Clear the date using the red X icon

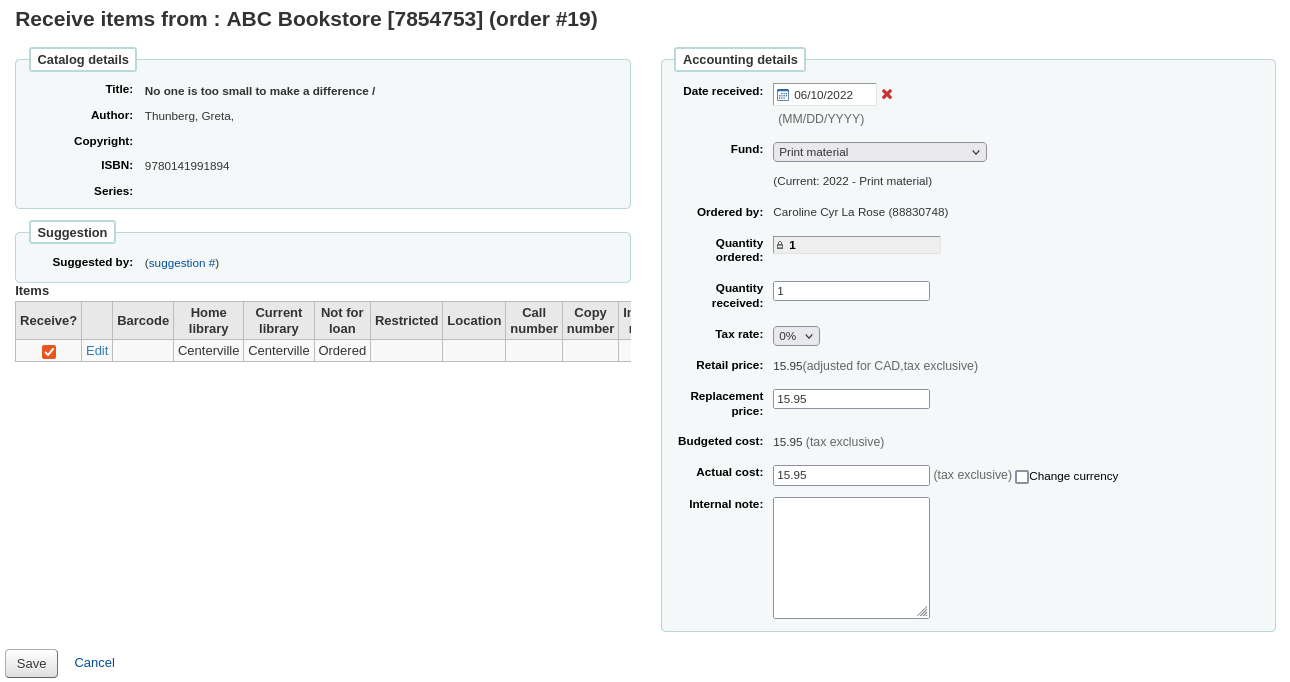point(887,93)
